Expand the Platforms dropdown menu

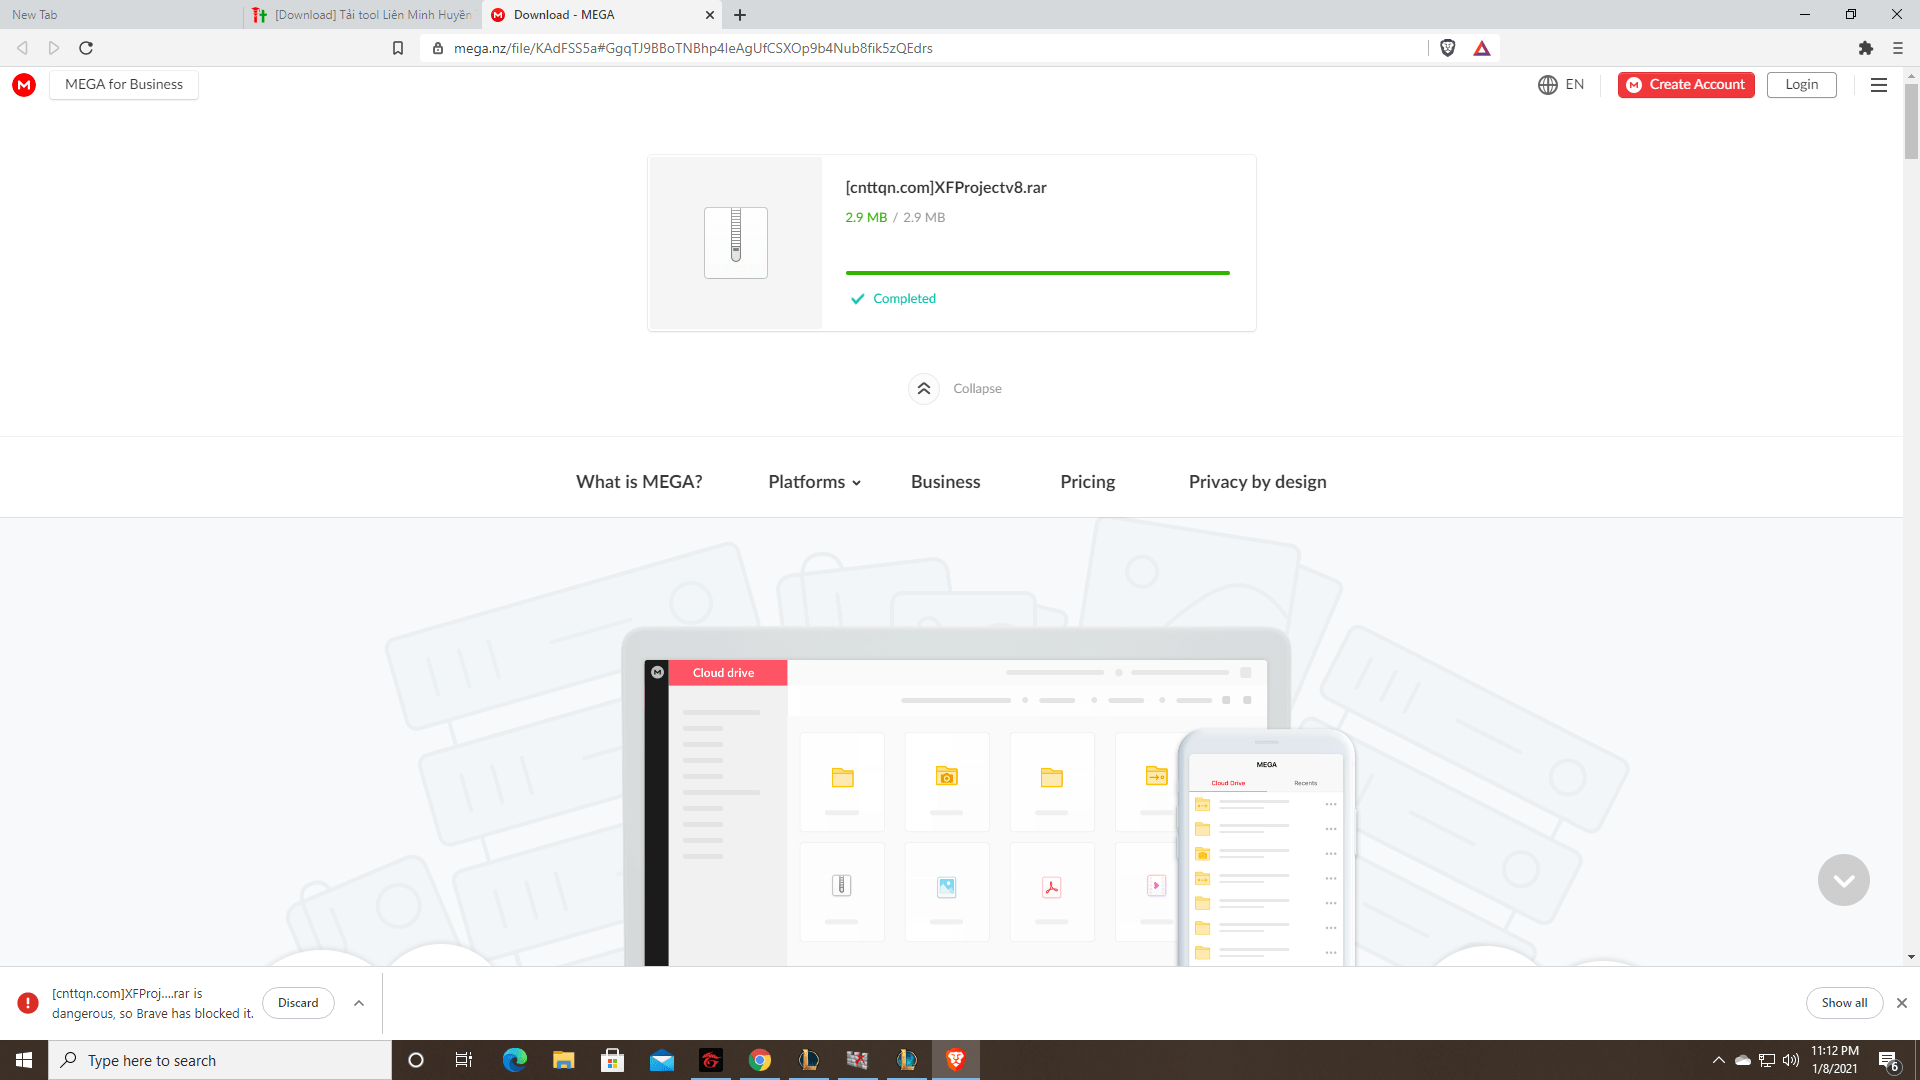(815, 482)
